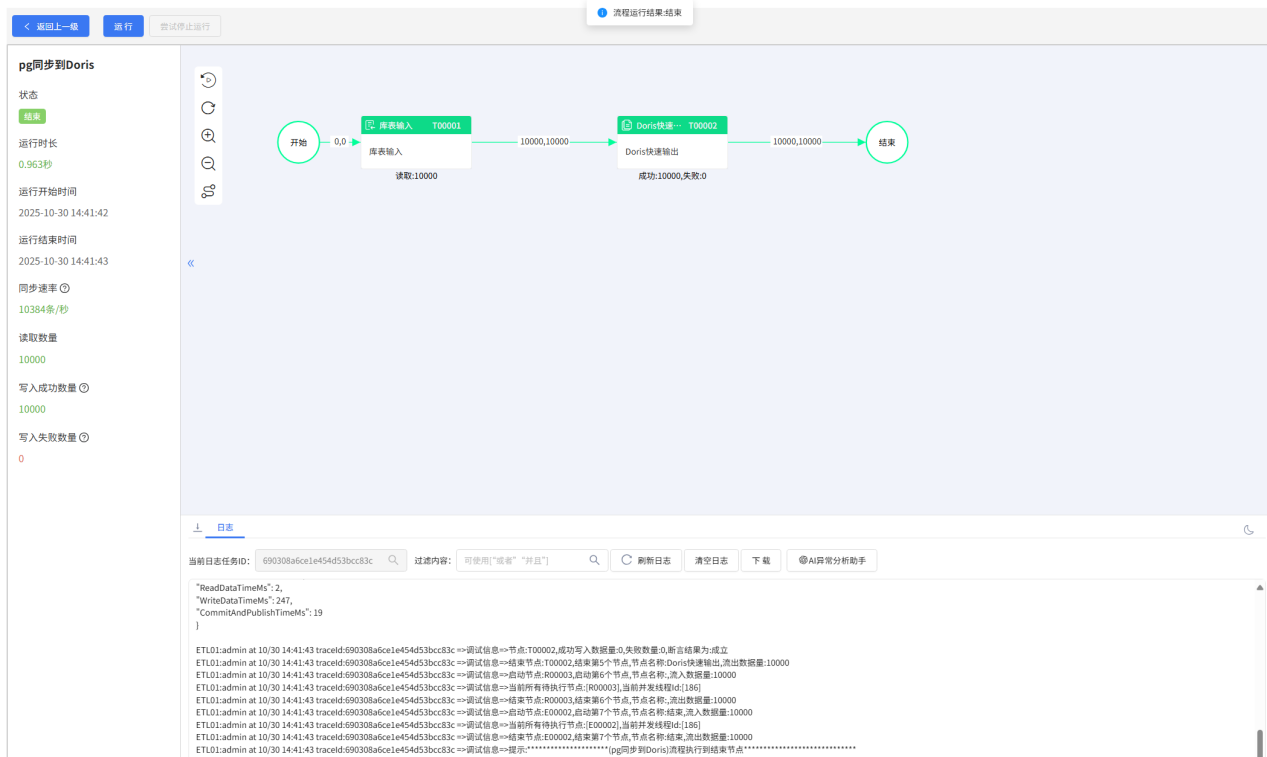This screenshot has width=1267, height=757.
Task: Click run start time 2025-10-30 14:41:42
Action: pos(63,213)
